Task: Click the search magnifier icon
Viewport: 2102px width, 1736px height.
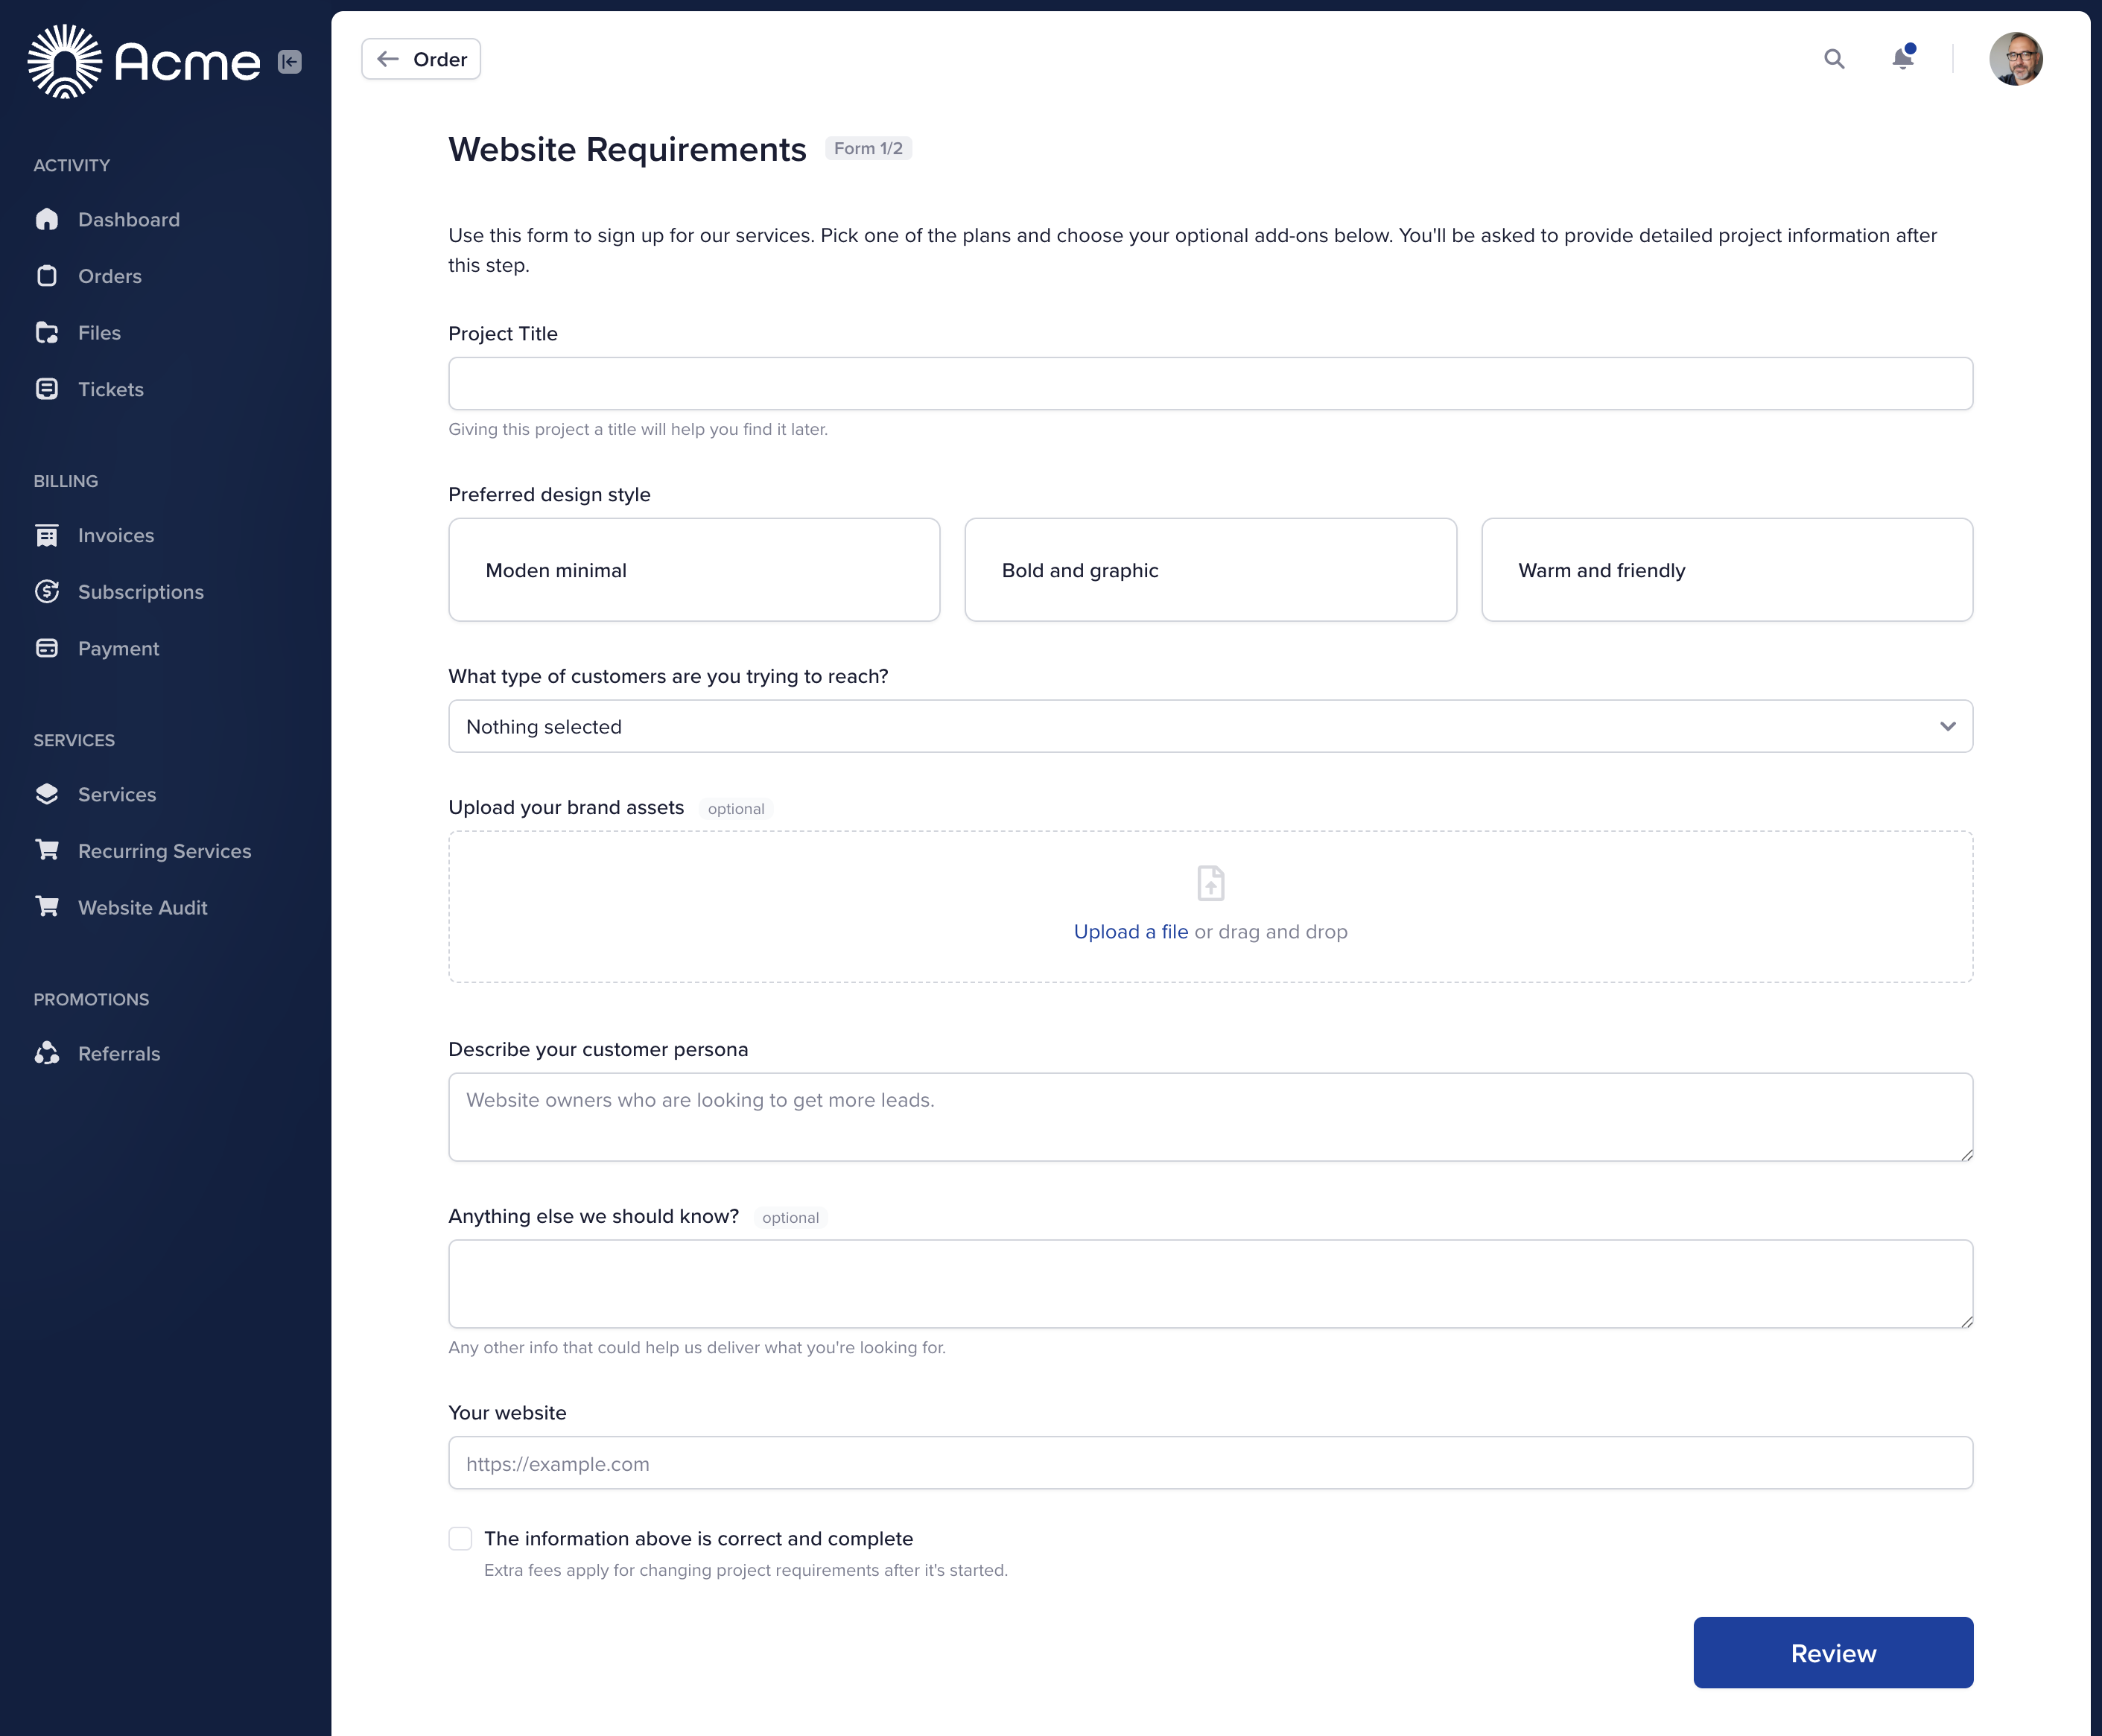Action: [x=1833, y=59]
